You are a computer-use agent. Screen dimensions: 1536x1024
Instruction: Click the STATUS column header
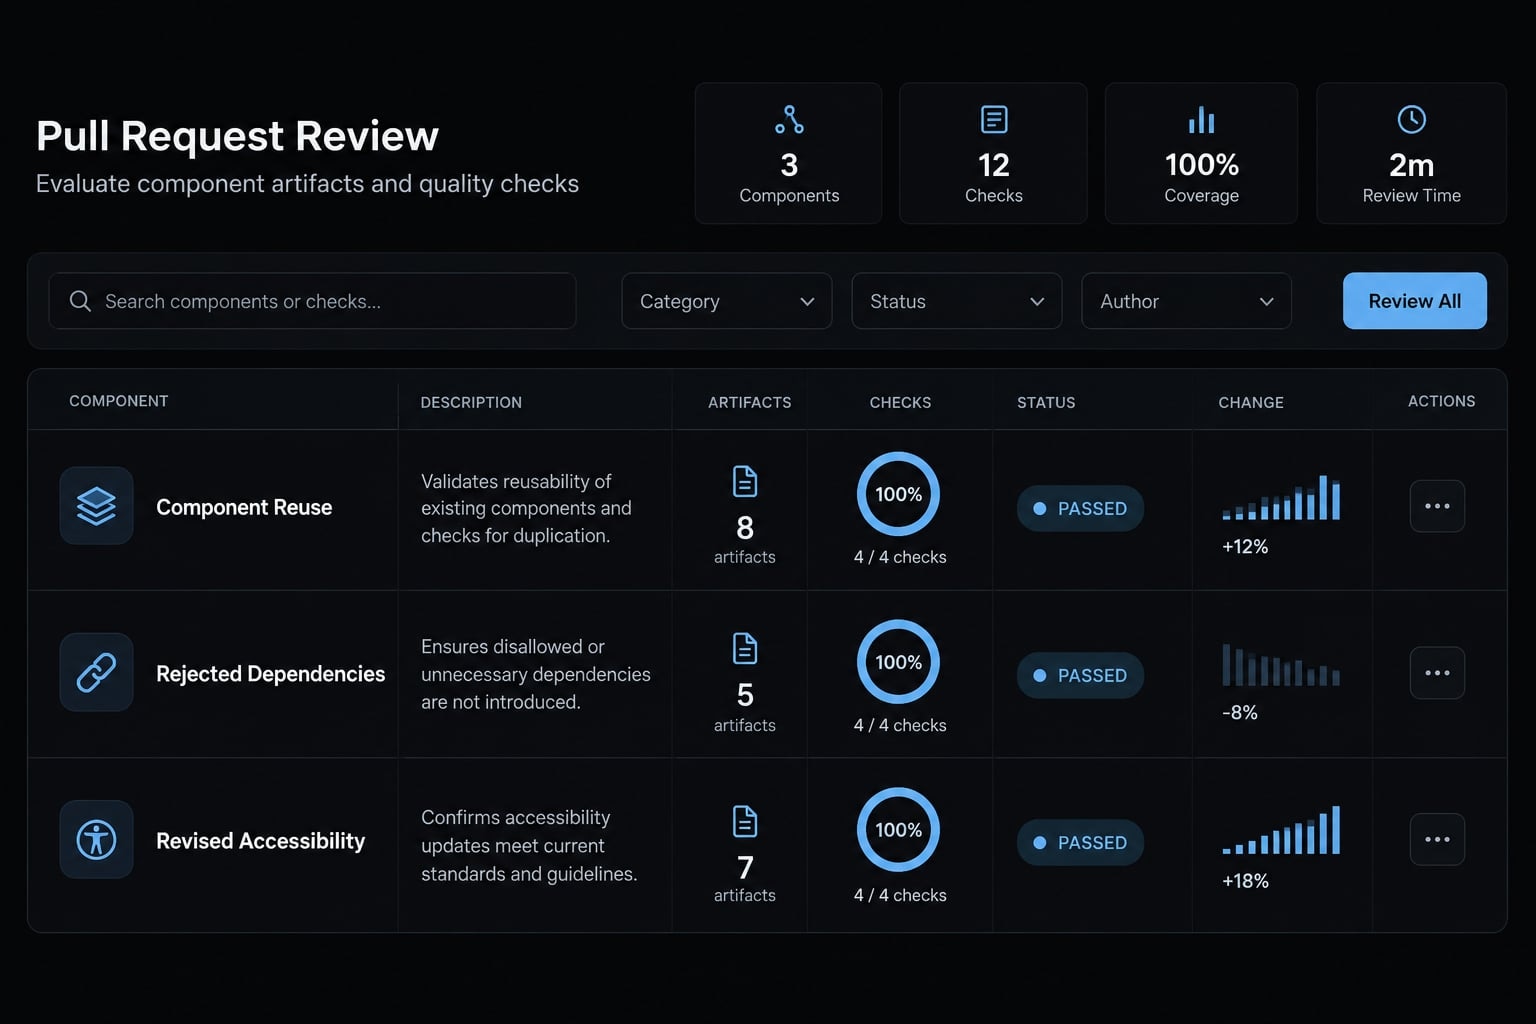[1046, 402]
